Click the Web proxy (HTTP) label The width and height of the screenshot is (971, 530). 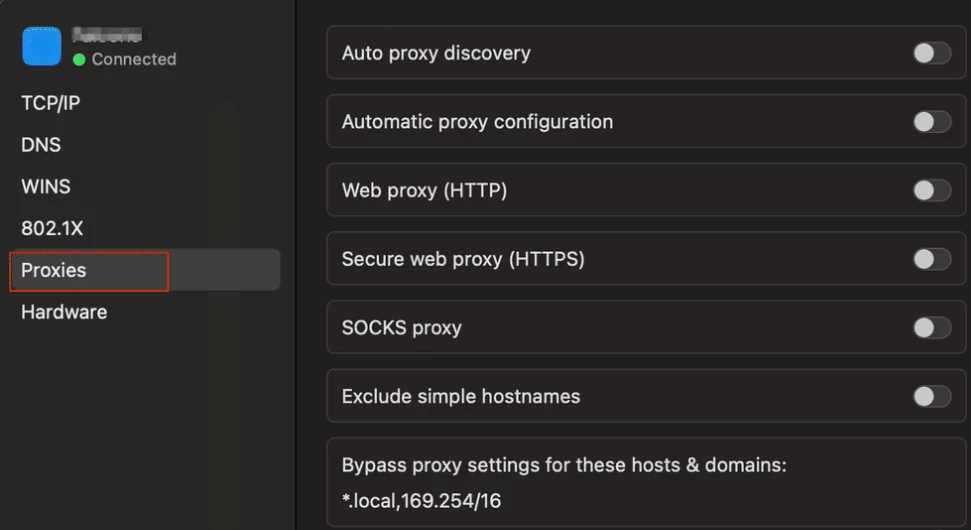[x=424, y=191]
